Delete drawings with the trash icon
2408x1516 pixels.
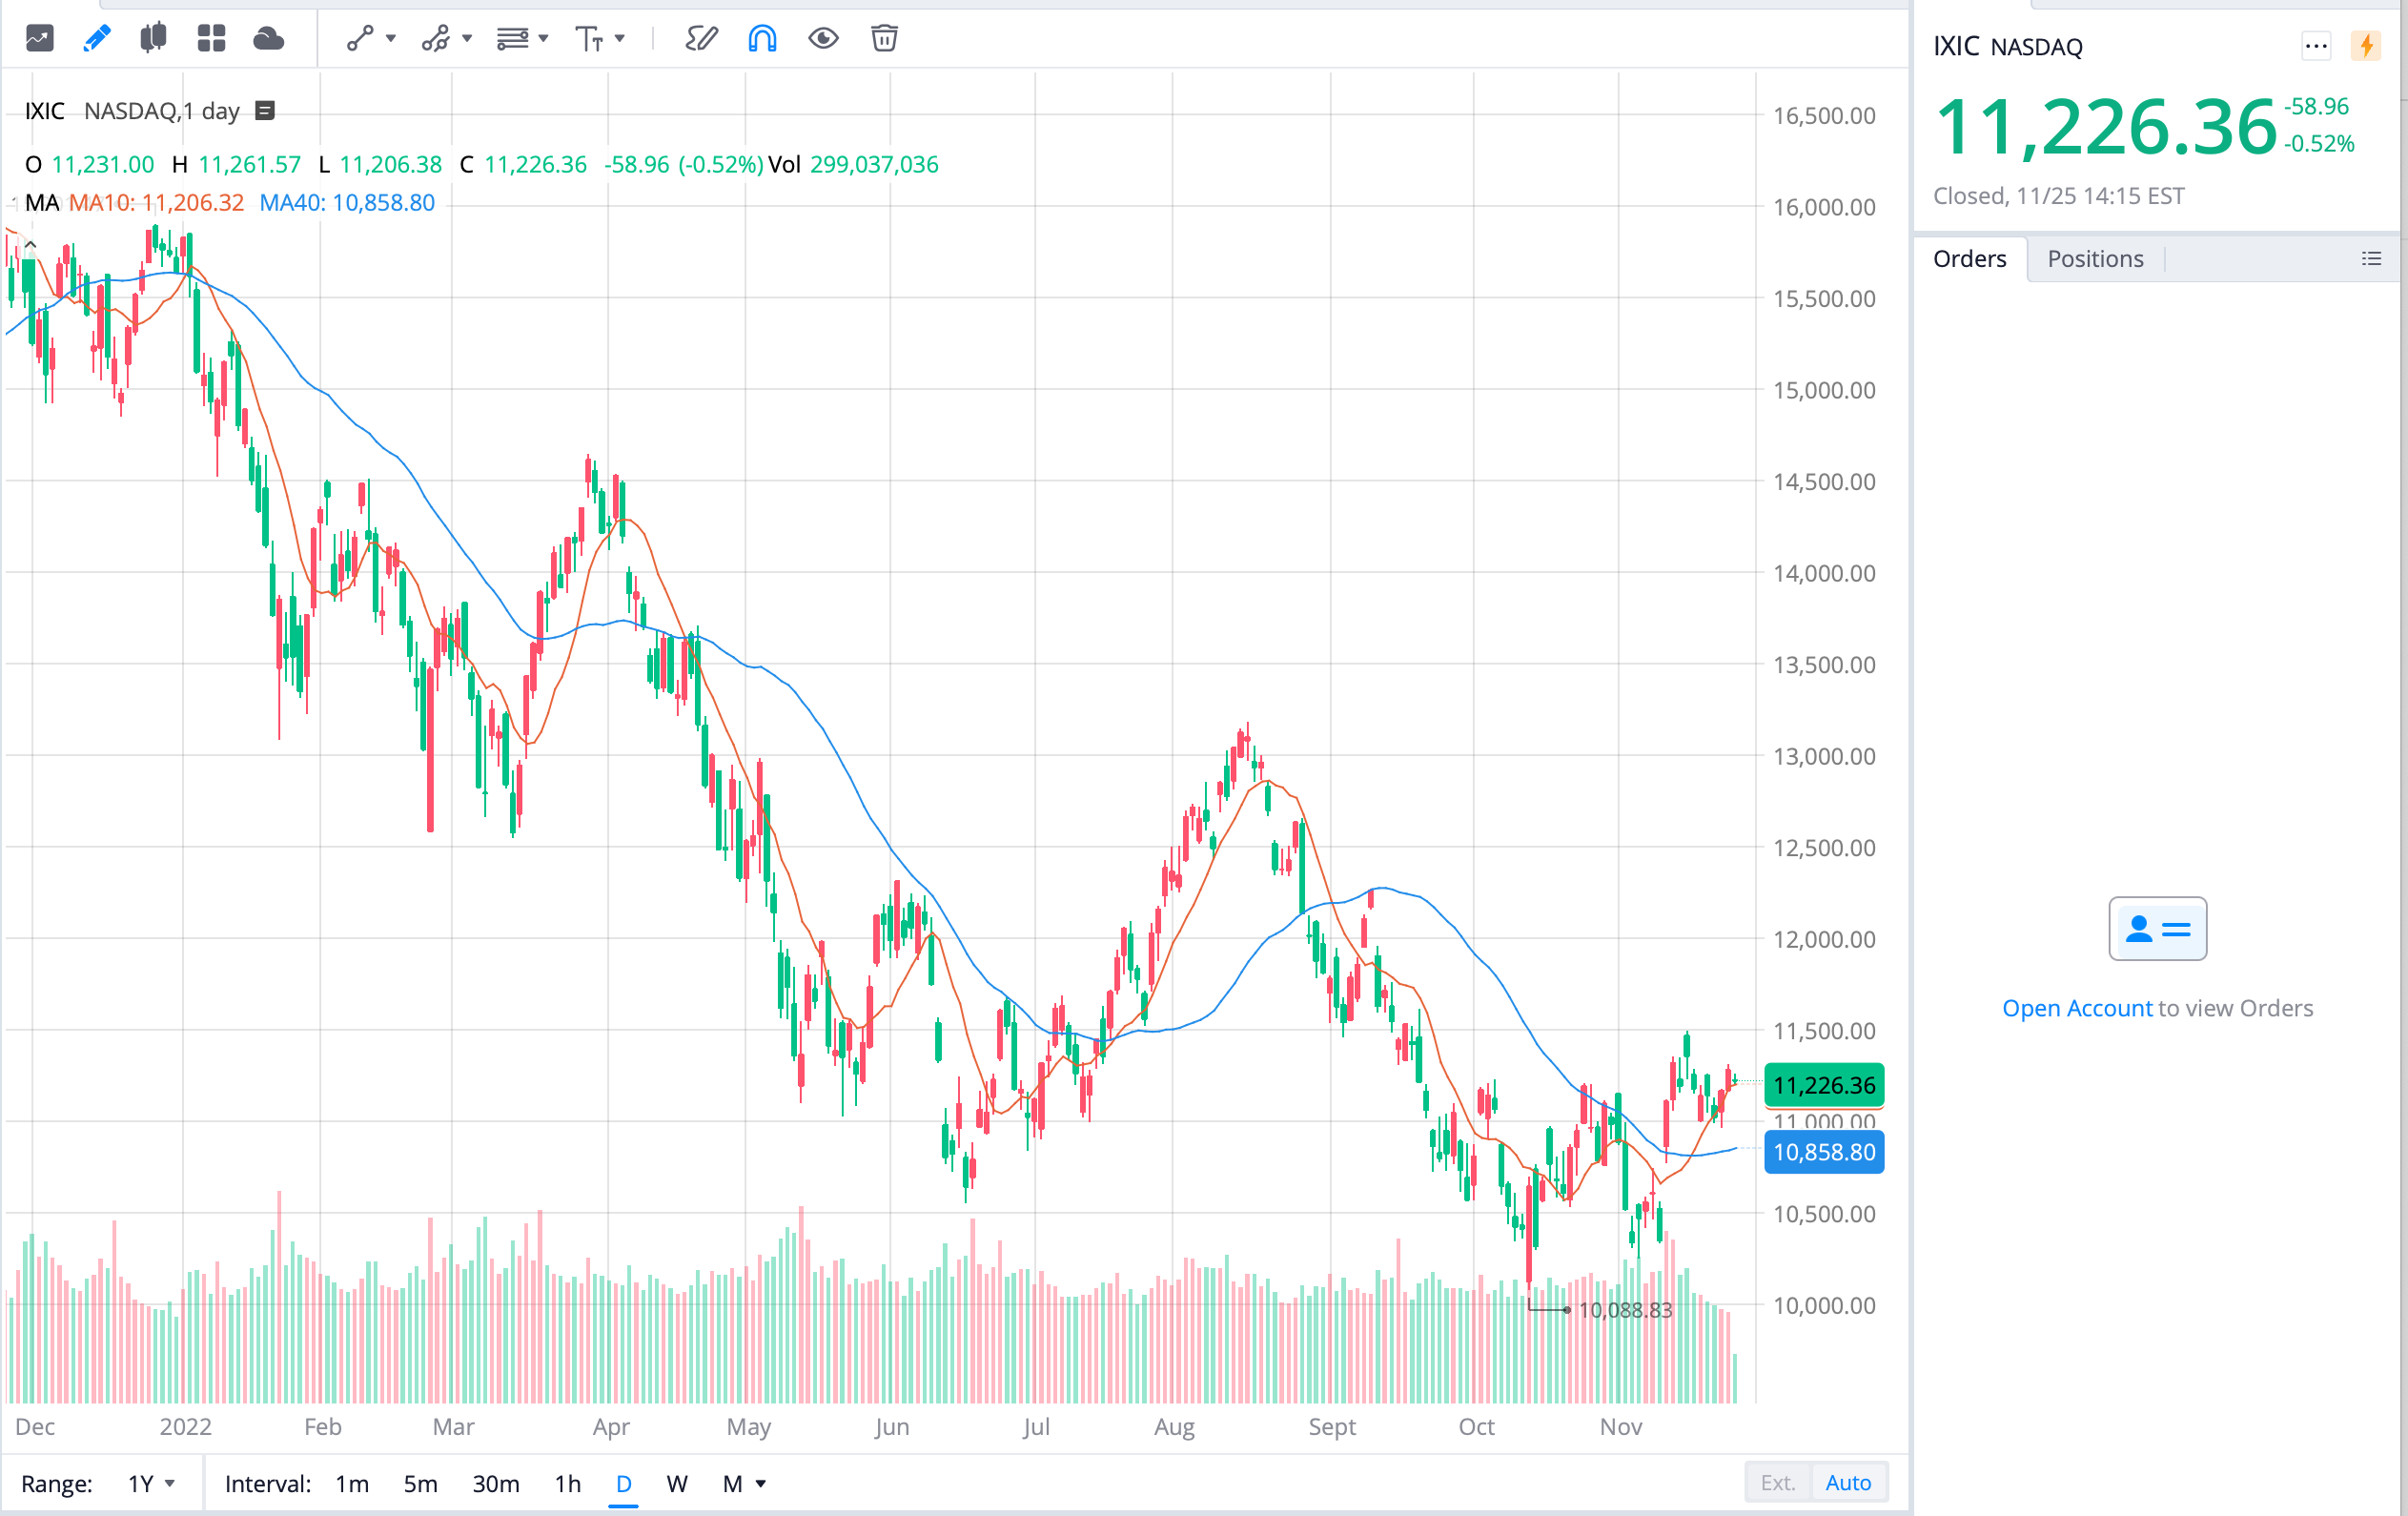point(884,38)
